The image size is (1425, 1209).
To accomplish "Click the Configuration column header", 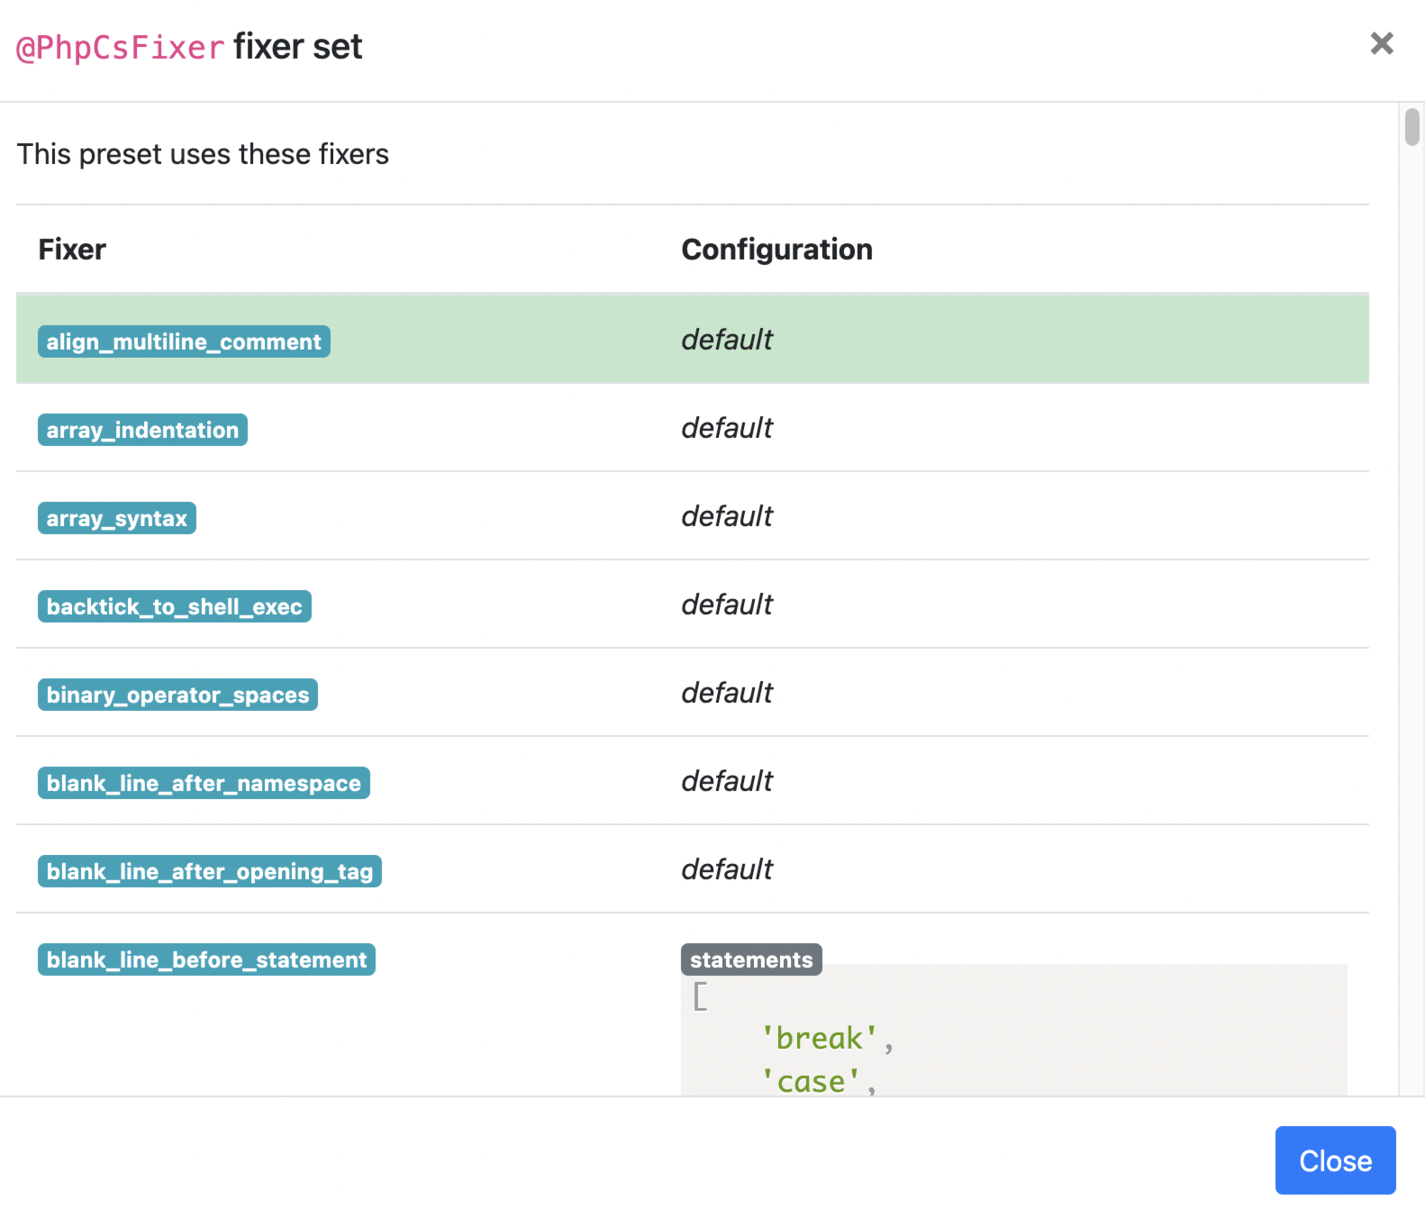I will [777, 249].
